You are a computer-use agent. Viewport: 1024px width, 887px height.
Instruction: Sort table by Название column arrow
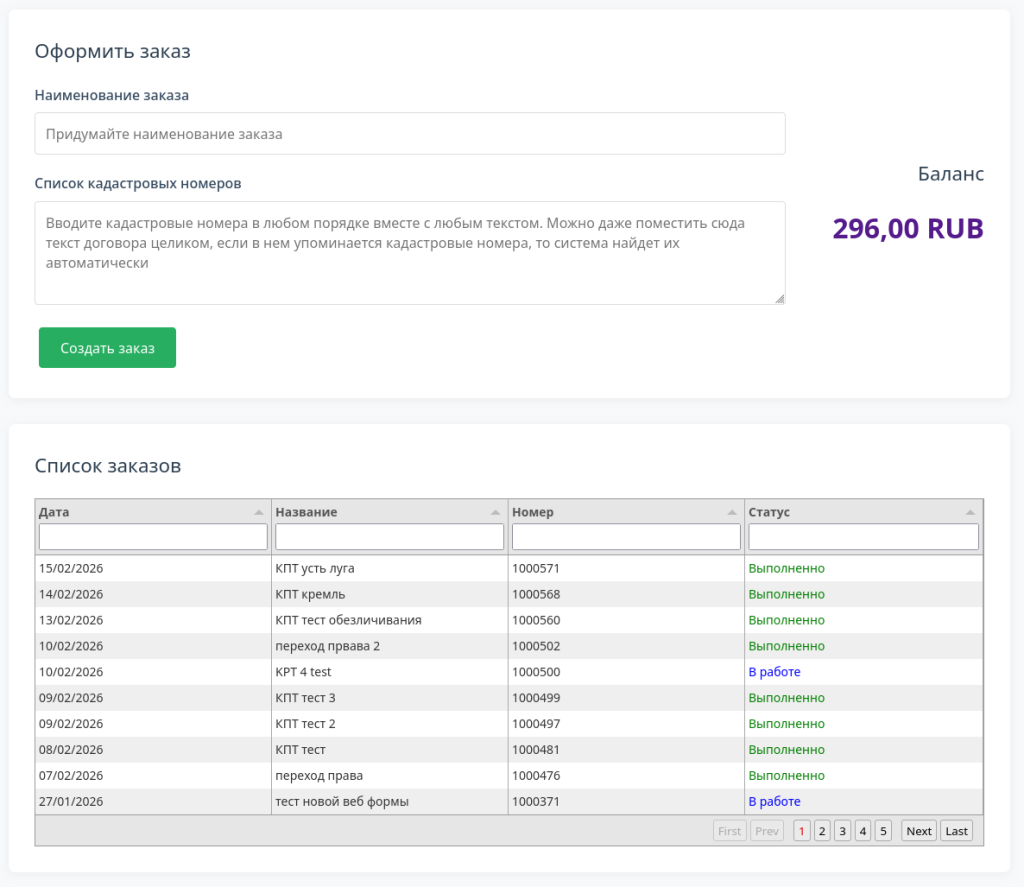coord(495,512)
